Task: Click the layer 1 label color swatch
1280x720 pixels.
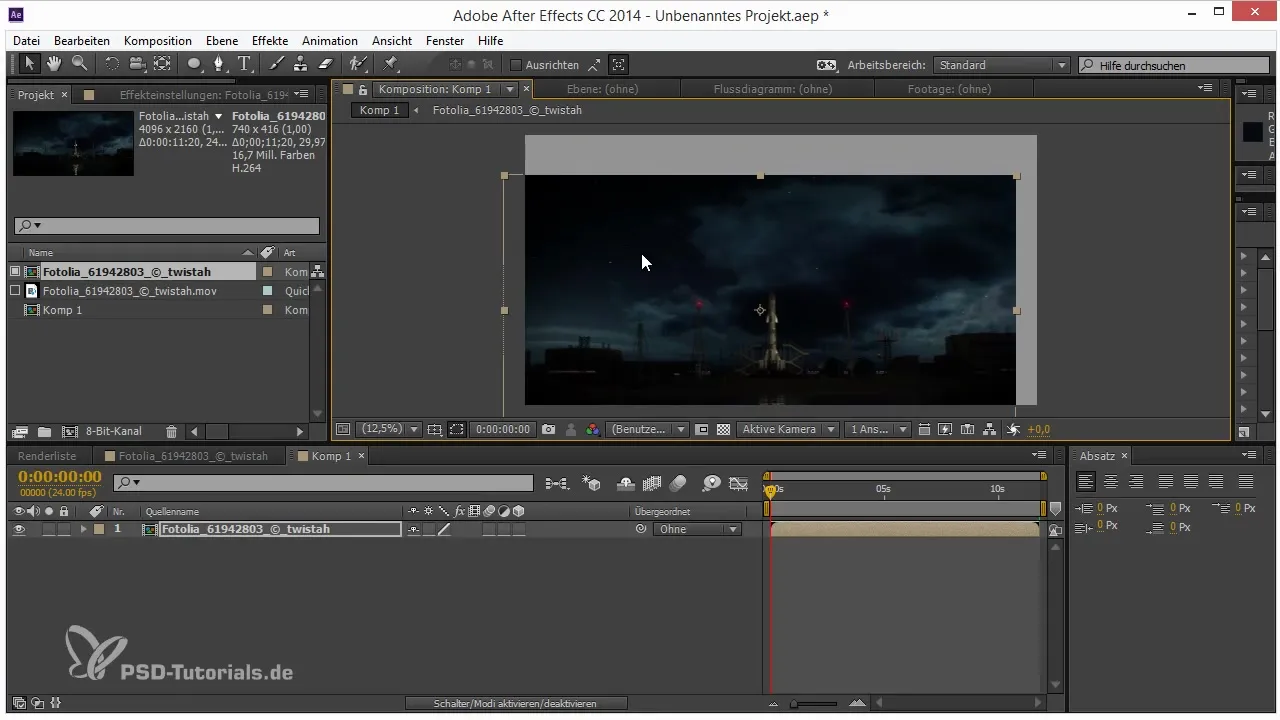Action: (99, 529)
